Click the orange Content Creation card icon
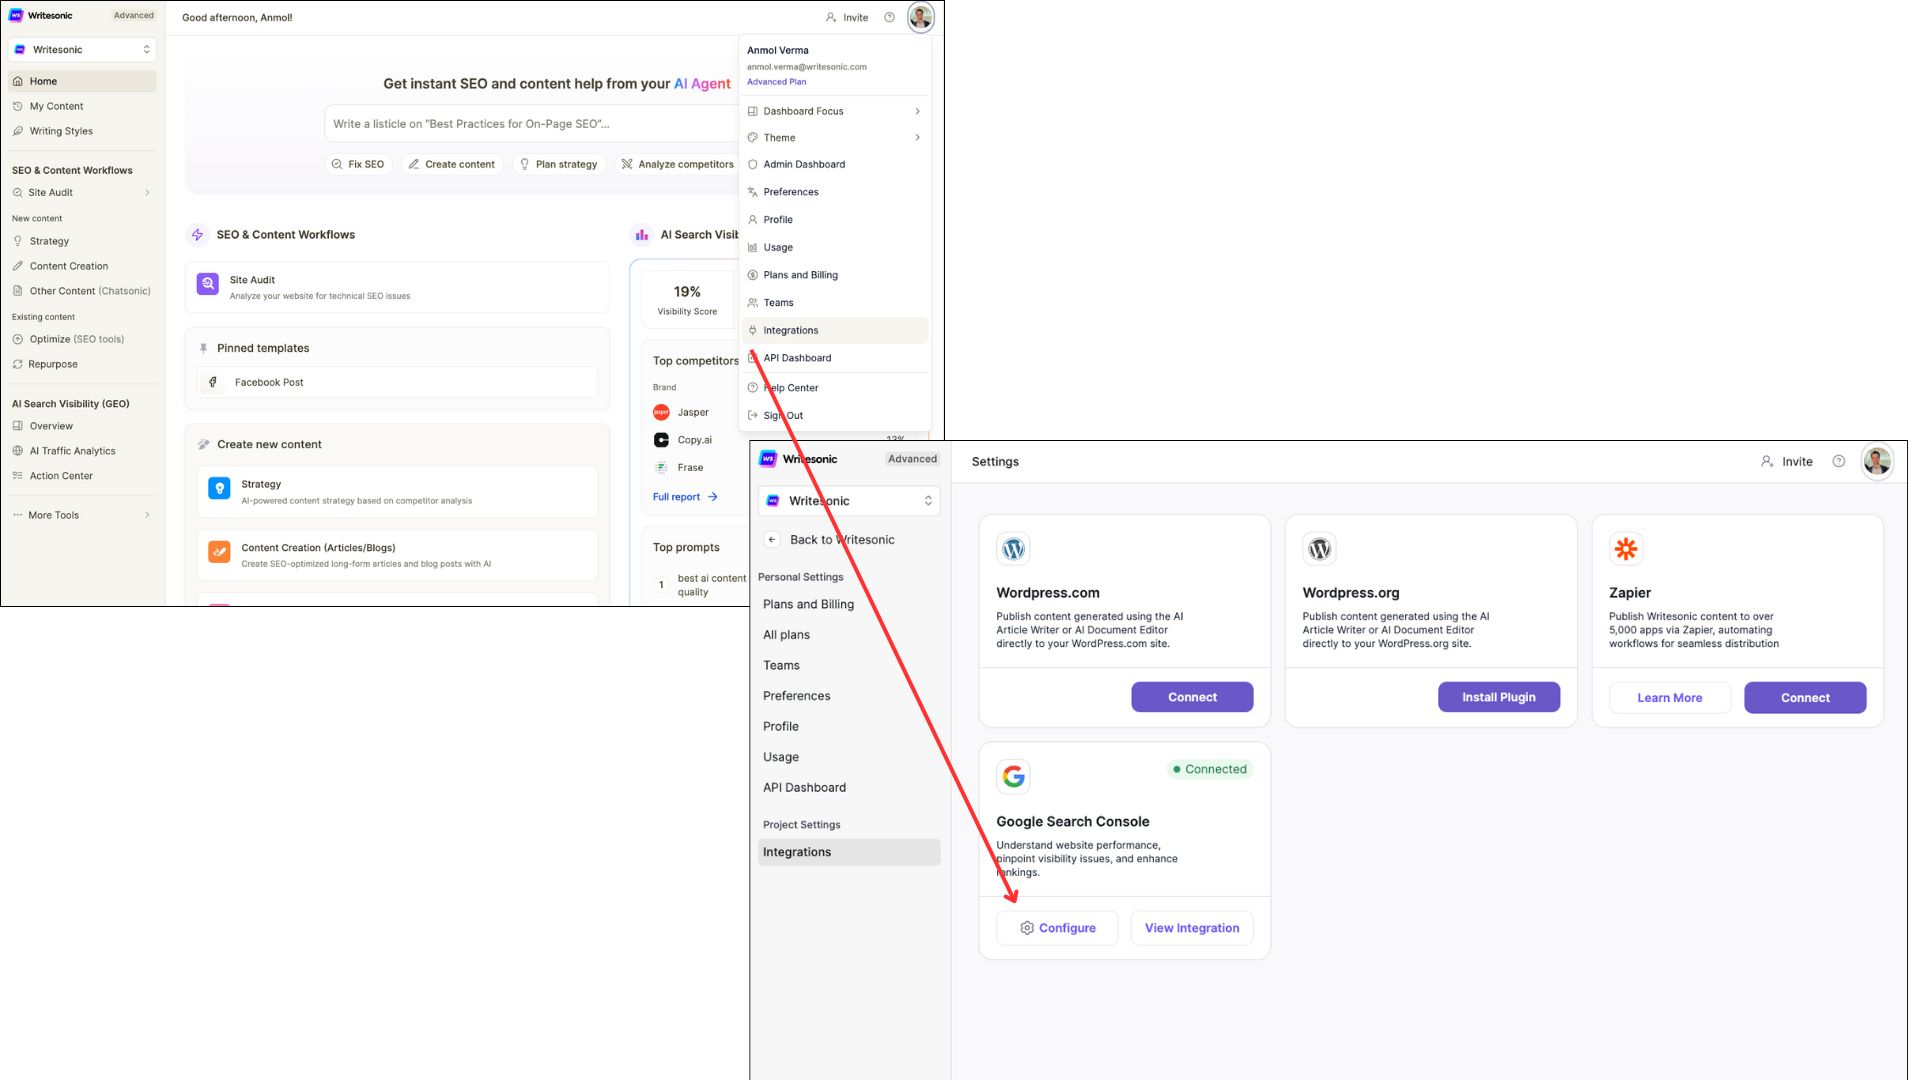Image resolution: width=1920 pixels, height=1080 pixels. (x=219, y=551)
